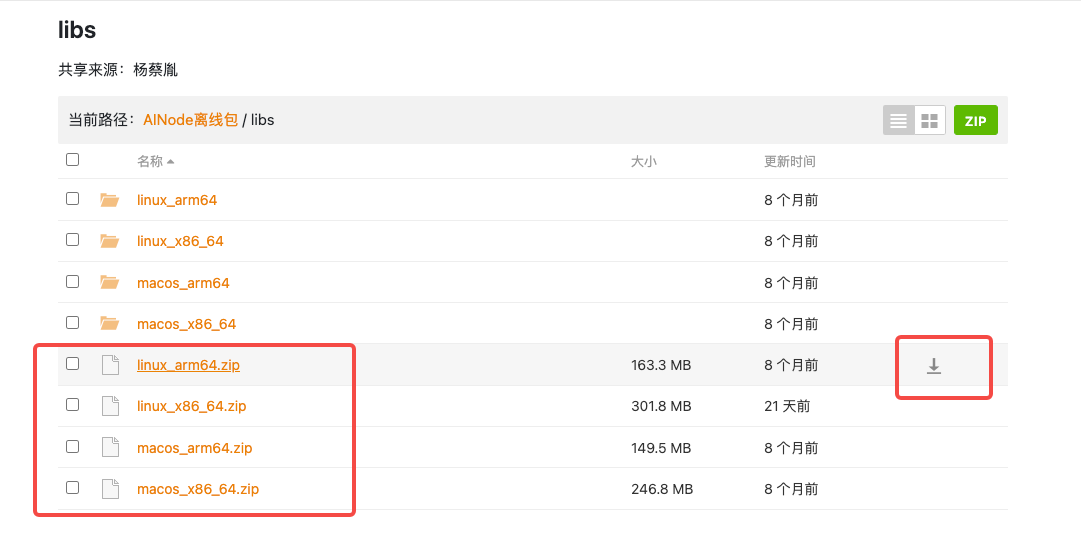The height and width of the screenshot is (556, 1081).
Task: Click the linux_arm64 folder icon
Action: pyautogui.click(x=110, y=200)
